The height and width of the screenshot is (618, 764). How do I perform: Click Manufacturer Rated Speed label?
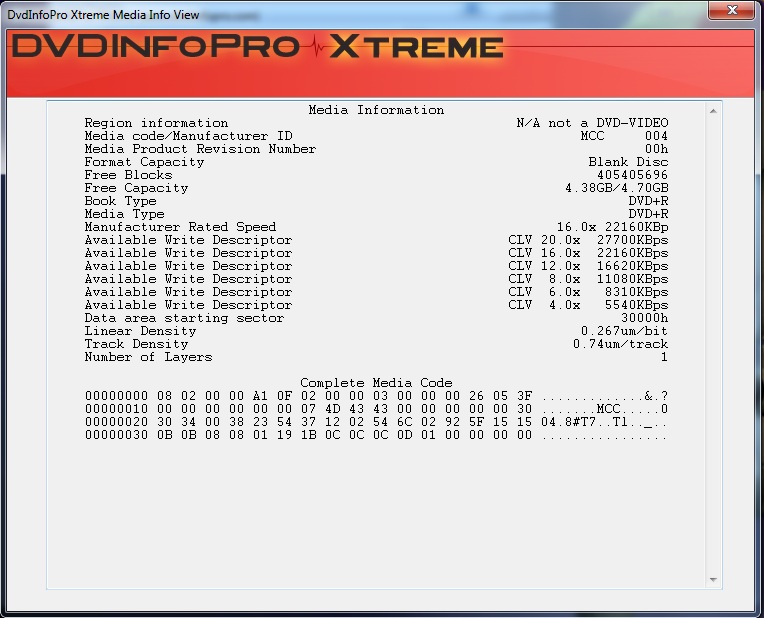pos(180,227)
